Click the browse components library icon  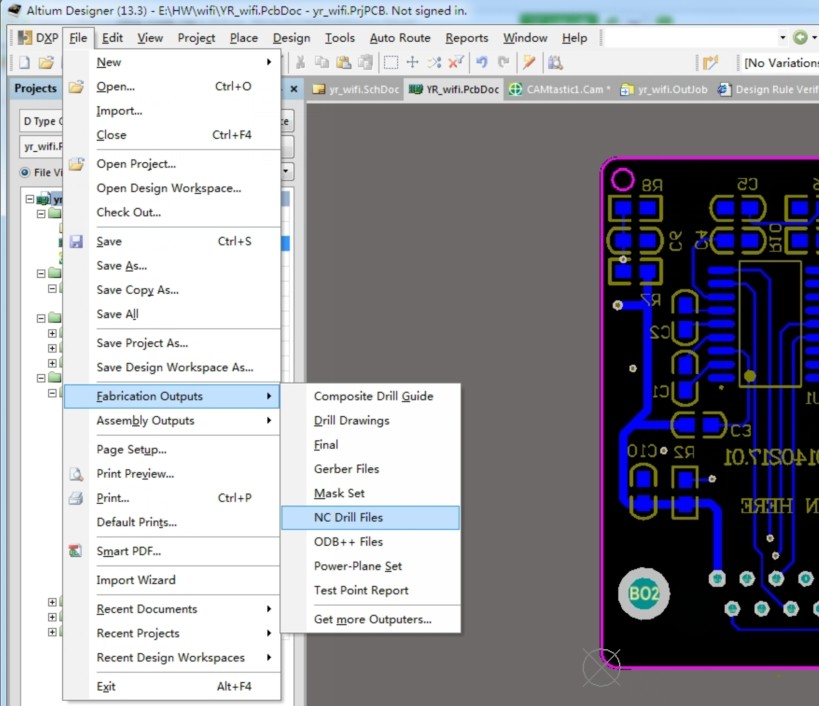[x=555, y=63]
